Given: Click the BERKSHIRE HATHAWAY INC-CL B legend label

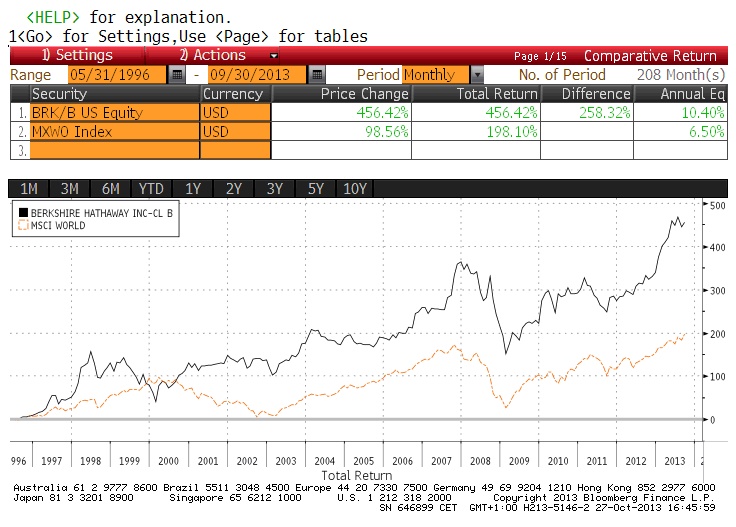Looking at the screenshot, I should tap(102, 213).
